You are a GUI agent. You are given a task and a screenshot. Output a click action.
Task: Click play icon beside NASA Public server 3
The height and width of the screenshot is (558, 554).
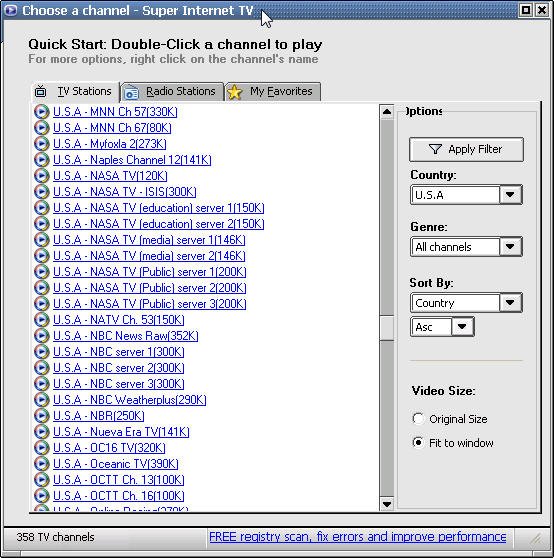(41, 304)
